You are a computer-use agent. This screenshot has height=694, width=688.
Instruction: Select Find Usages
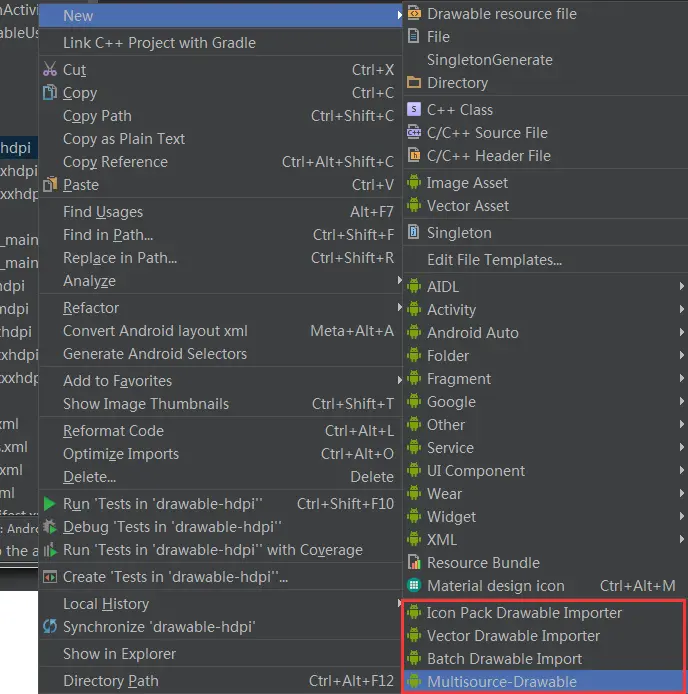[x=220, y=212]
